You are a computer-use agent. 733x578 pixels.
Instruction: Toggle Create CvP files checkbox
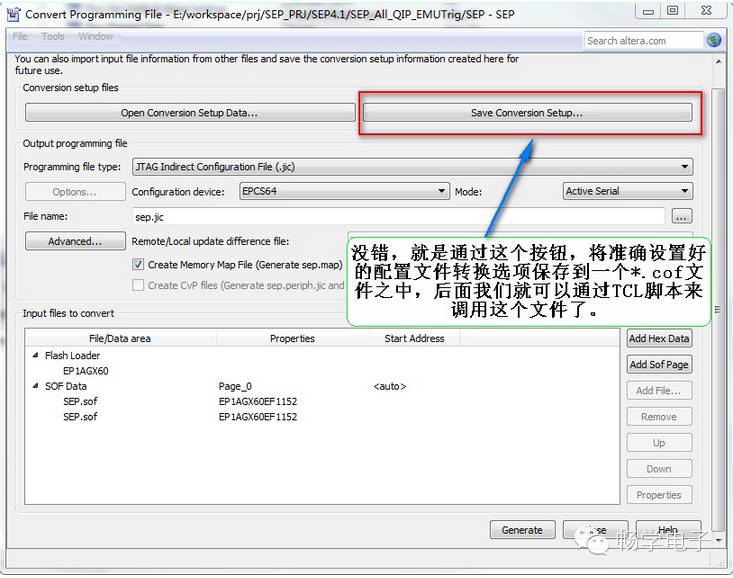click(x=138, y=285)
